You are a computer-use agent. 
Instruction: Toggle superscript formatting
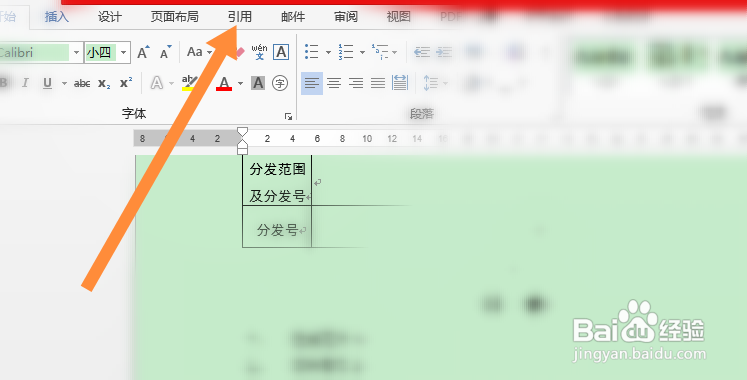[x=126, y=83]
